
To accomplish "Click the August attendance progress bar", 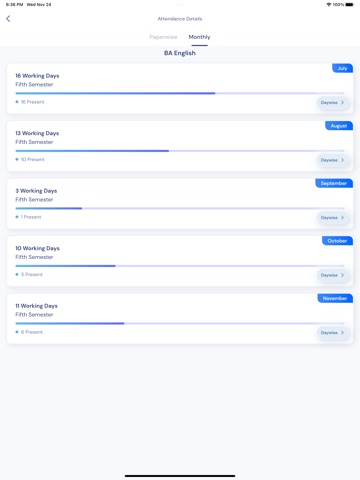I will pyautogui.click(x=180, y=151).
